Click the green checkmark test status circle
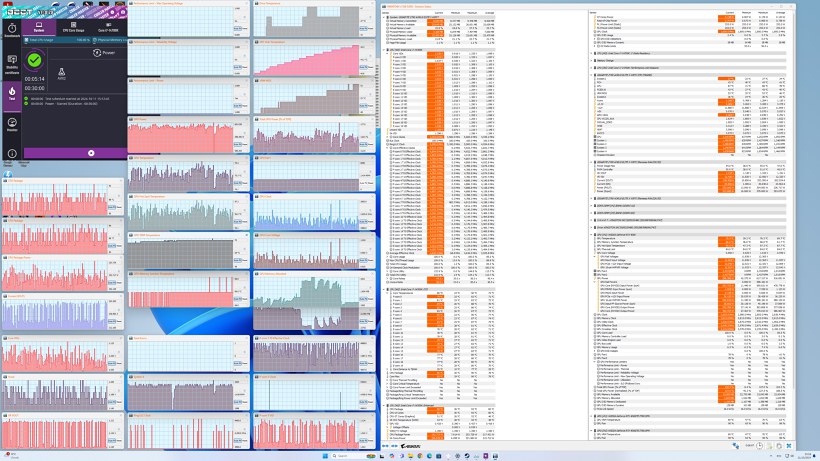Viewport: 820px width, 461px height. click(36, 59)
